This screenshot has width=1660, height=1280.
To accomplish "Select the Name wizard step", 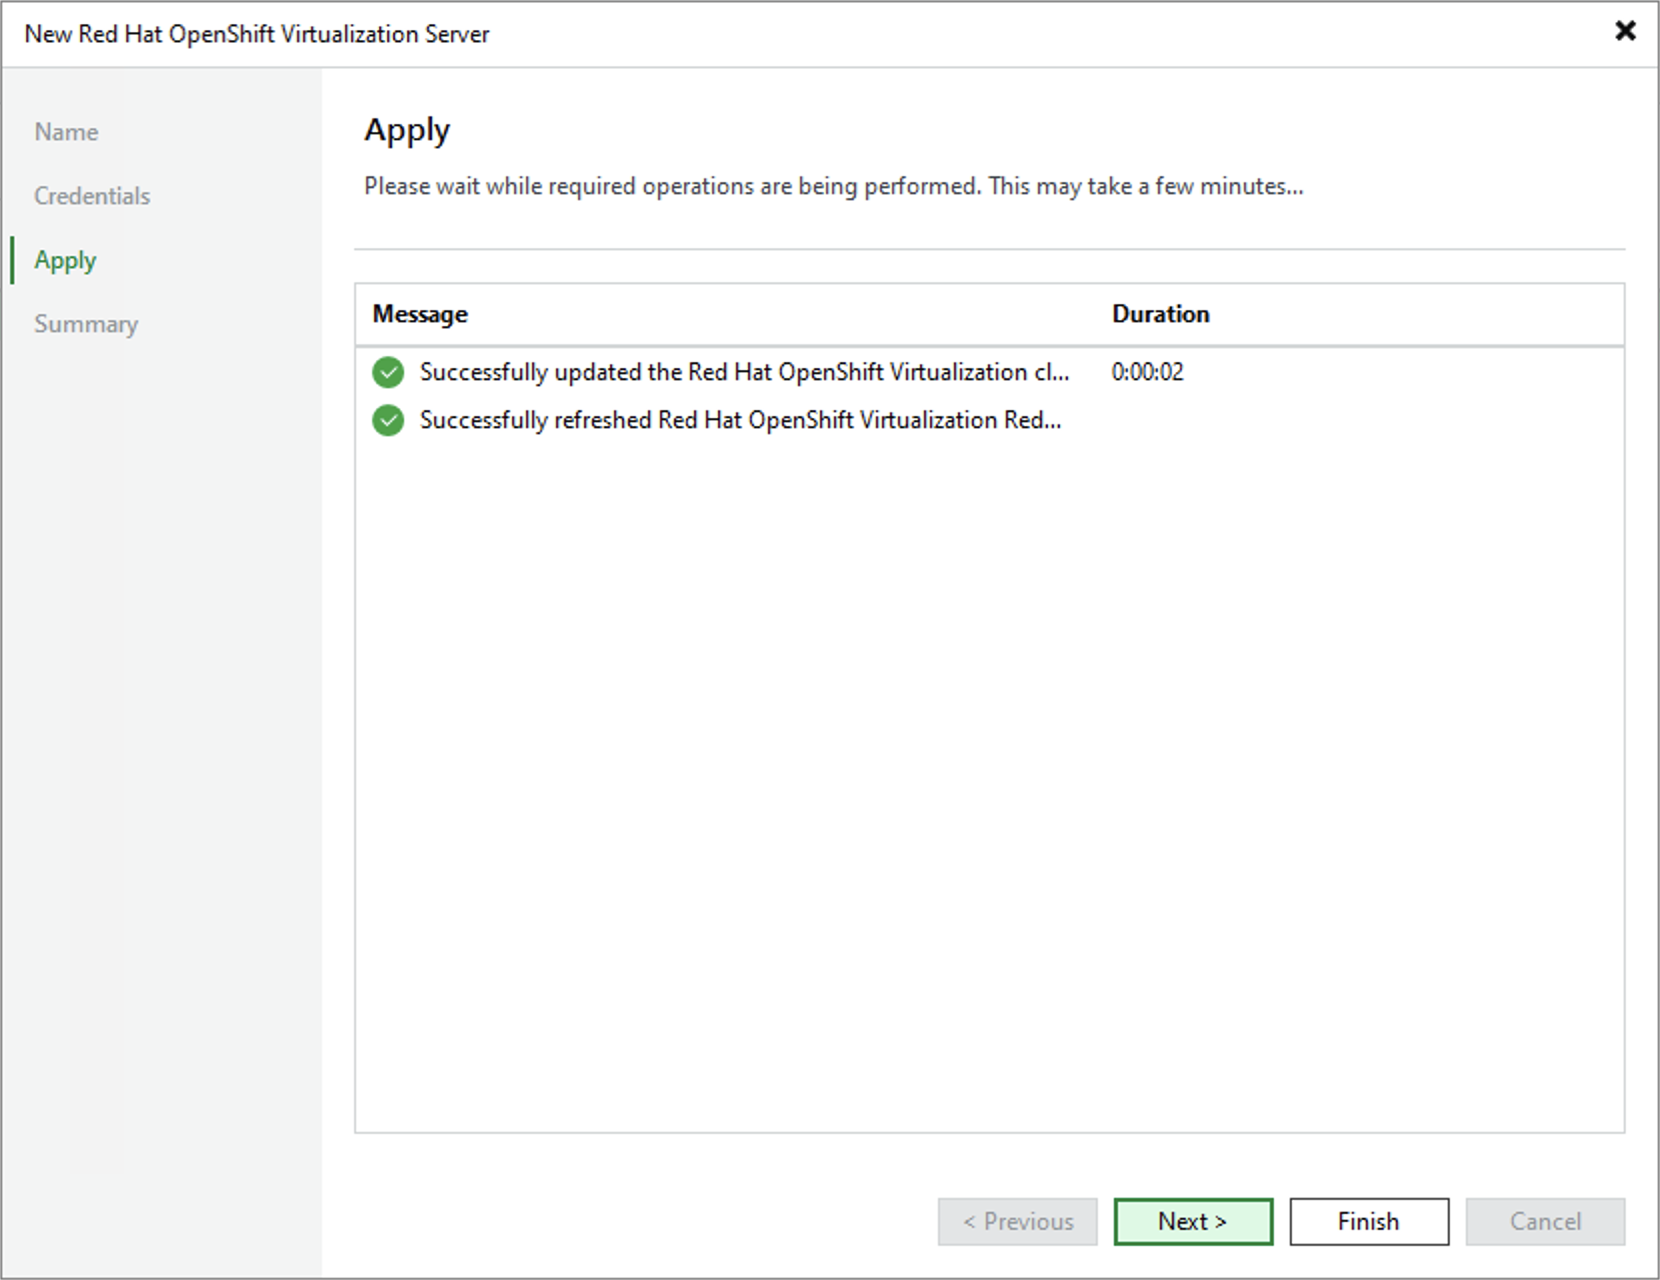I will click(66, 132).
